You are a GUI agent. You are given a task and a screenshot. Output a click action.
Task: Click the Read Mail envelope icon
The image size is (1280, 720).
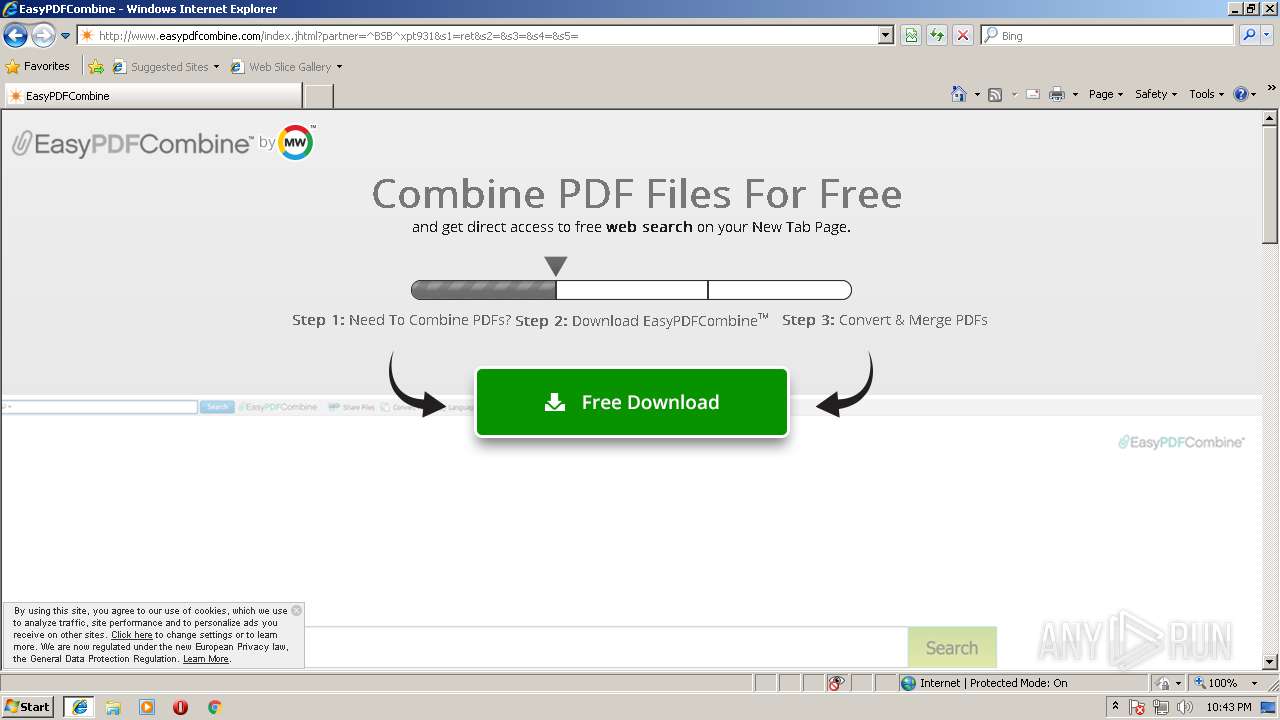1033,94
